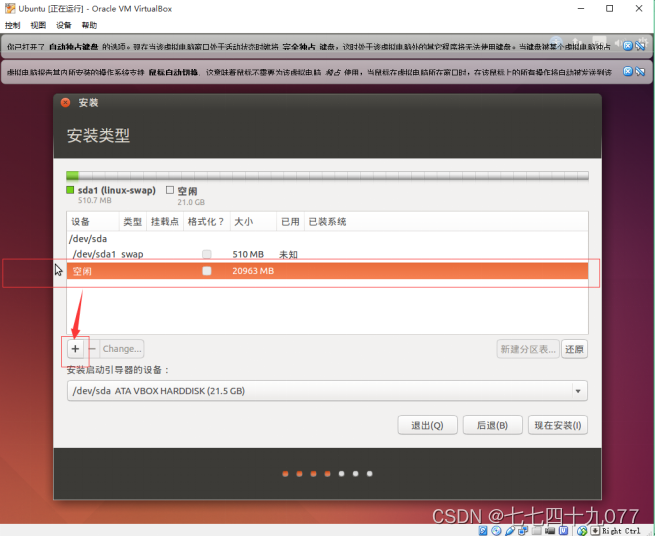The width and height of the screenshot is (655, 536).
Task: Click the 20963 MB size value
Action: (253, 271)
